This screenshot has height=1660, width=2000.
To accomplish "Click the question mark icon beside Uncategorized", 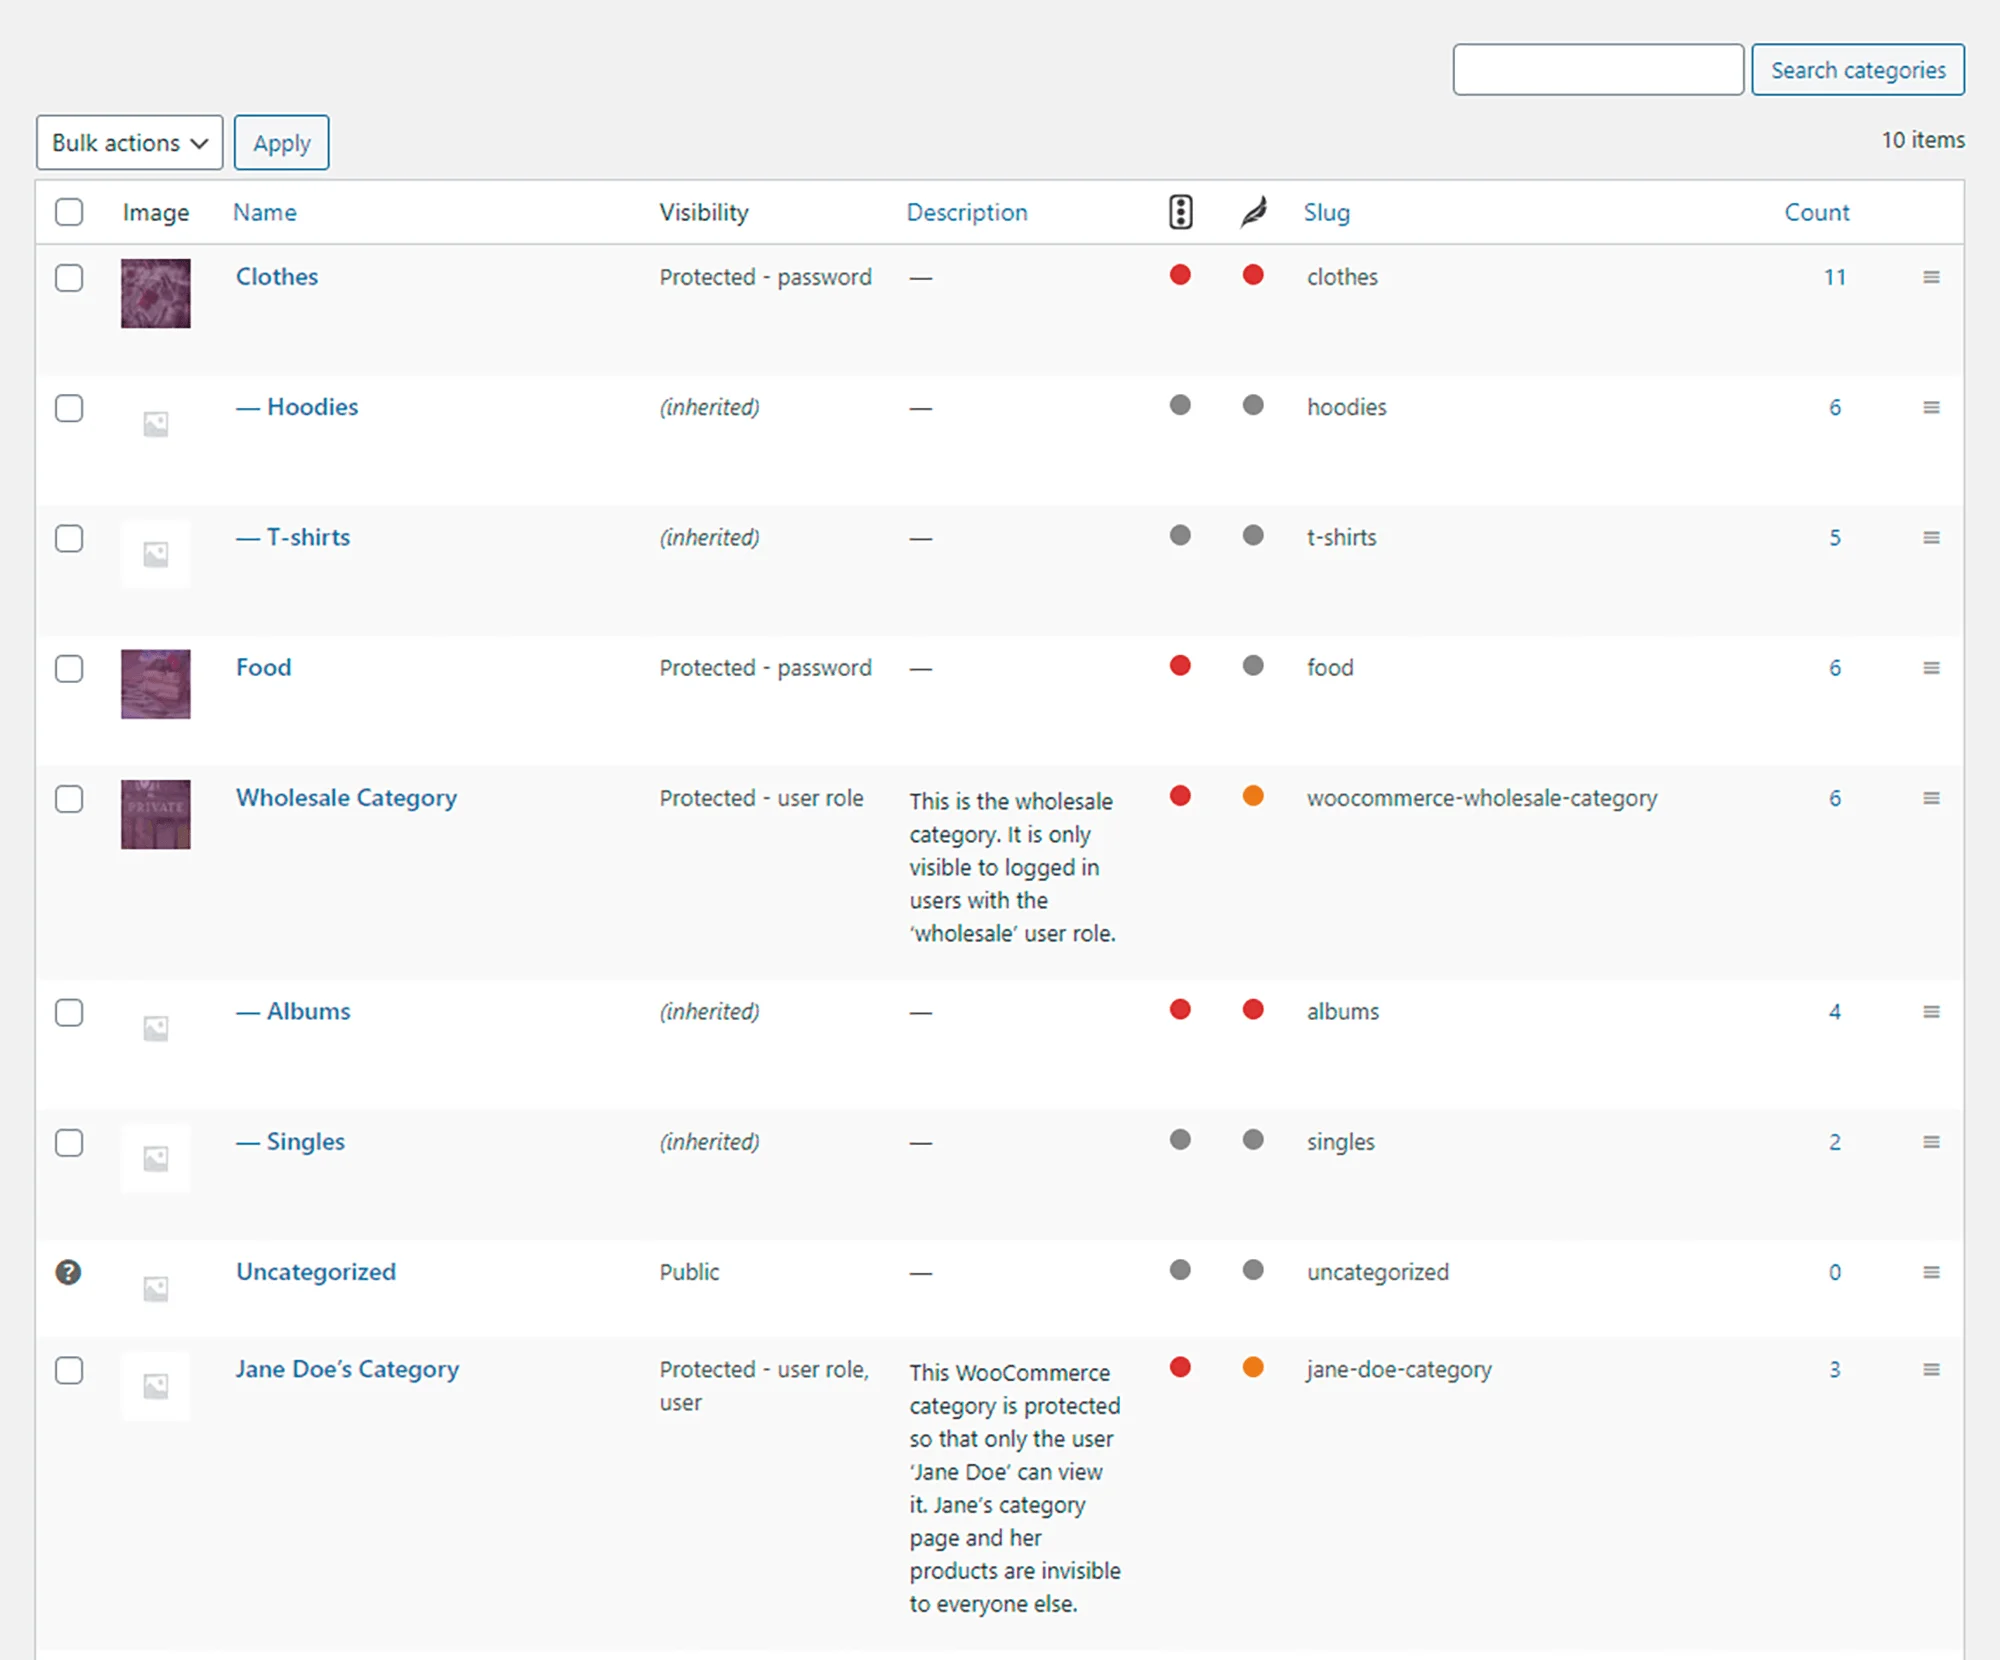I will (68, 1272).
